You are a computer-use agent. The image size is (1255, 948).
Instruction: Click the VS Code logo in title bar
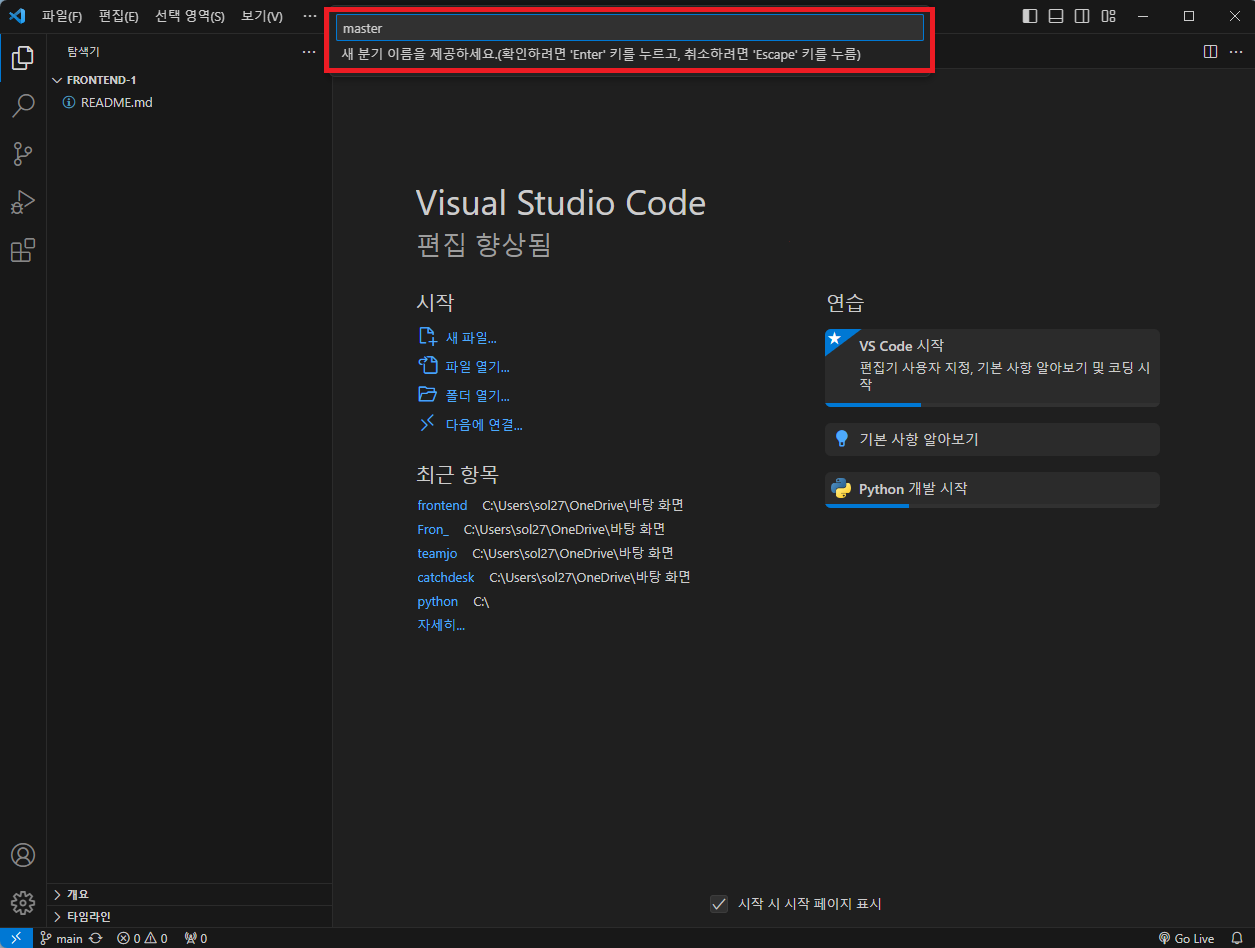tap(16, 16)
